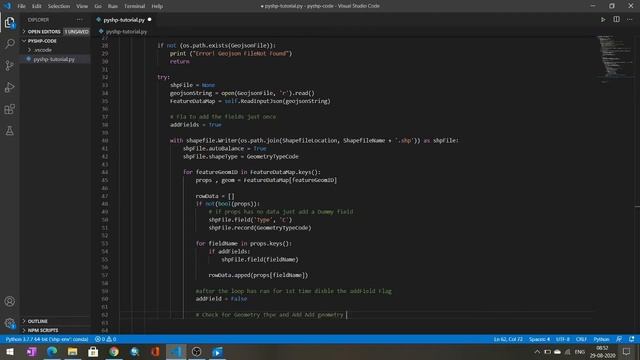
Task: Open Google Chrome from the taskbar
Action: click(114, 352)
